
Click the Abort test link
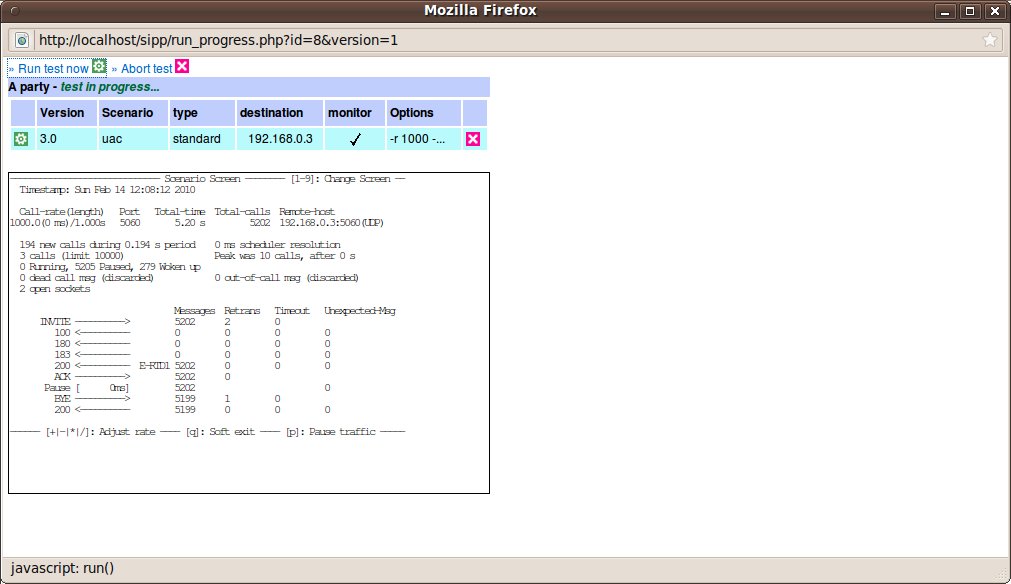point(147,68)
